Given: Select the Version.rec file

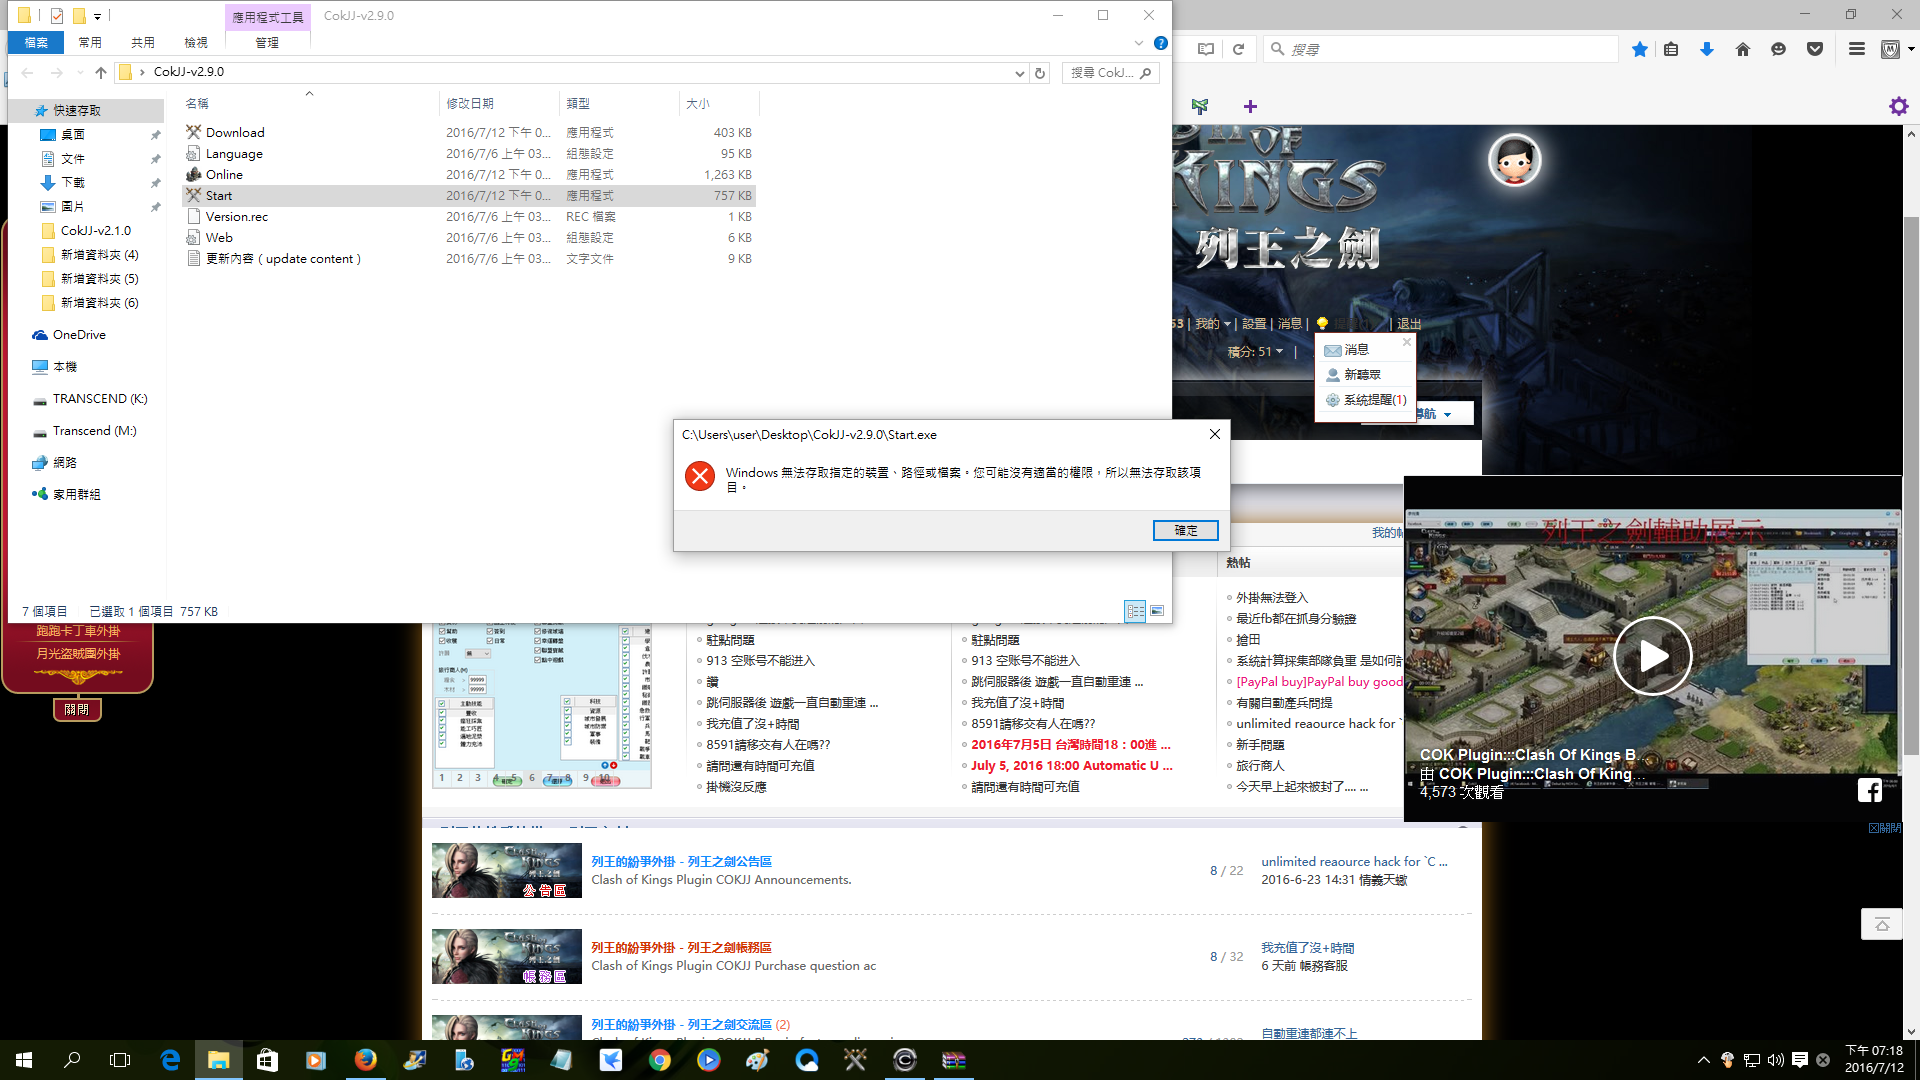Looking at the screenshot, I should pyautogui.click(x=237, y=216).
